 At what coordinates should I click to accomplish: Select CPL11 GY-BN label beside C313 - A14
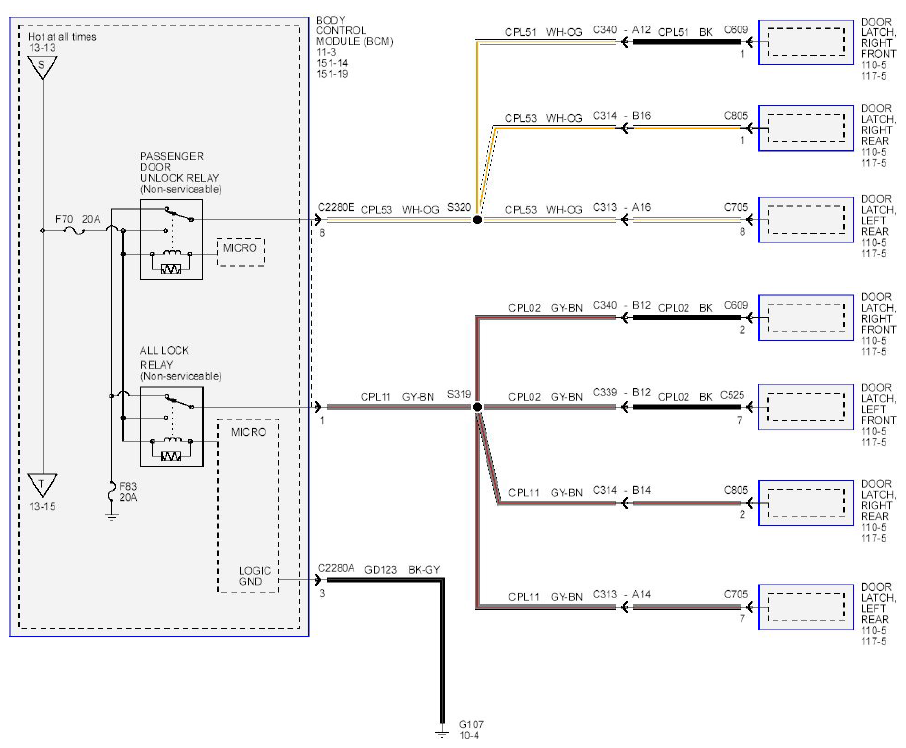tap(545, 597)
